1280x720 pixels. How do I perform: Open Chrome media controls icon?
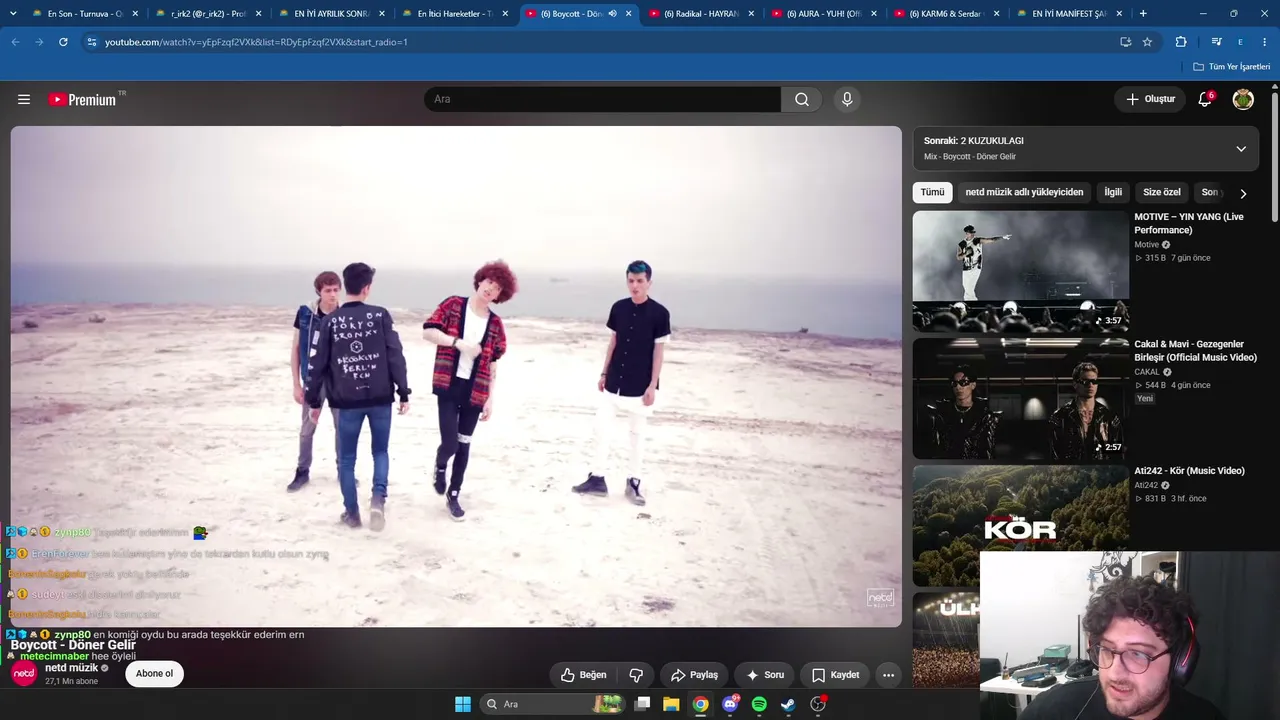pos(1216,42)
